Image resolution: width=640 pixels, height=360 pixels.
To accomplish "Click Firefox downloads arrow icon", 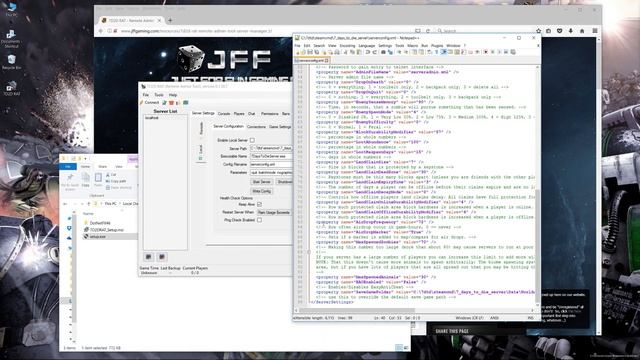I will coord(571,31).
